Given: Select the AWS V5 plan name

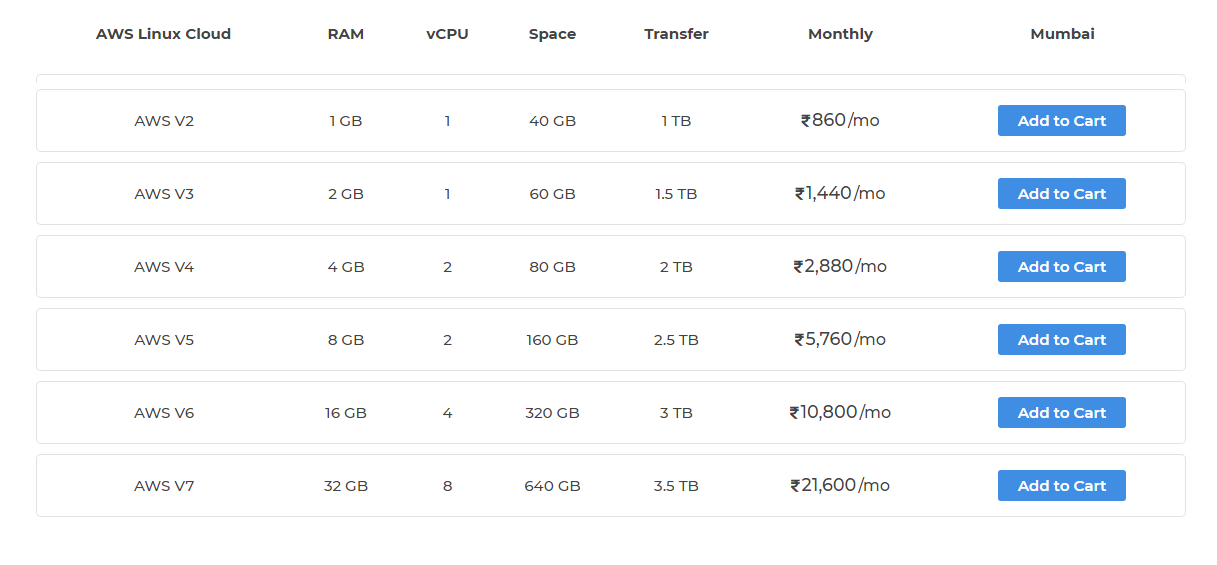Looking at the screenshot, I should (164, 340).
